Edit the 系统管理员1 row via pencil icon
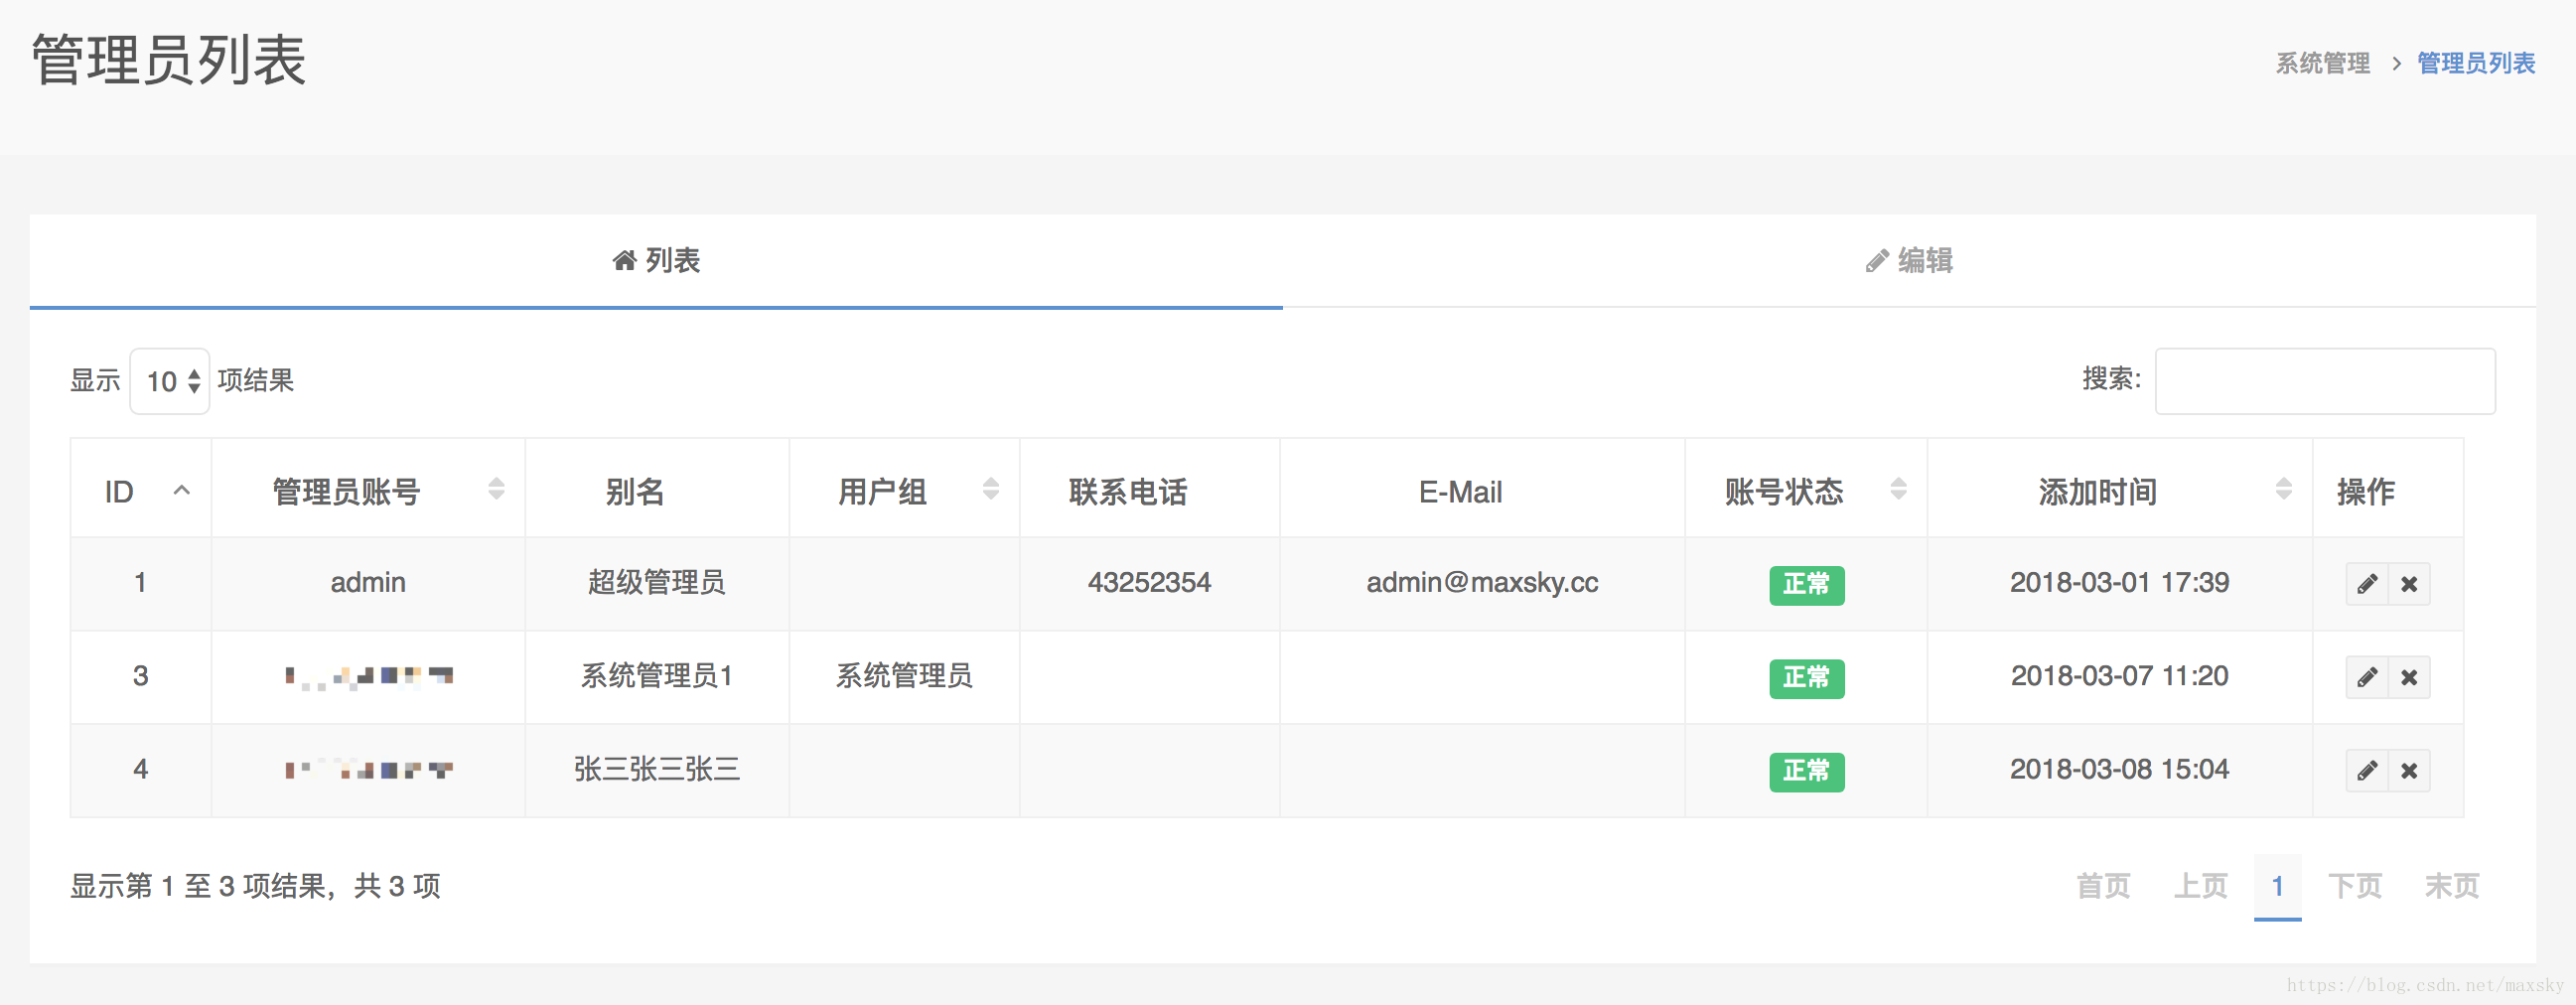The image size is (2576, 1005). 2366,677
